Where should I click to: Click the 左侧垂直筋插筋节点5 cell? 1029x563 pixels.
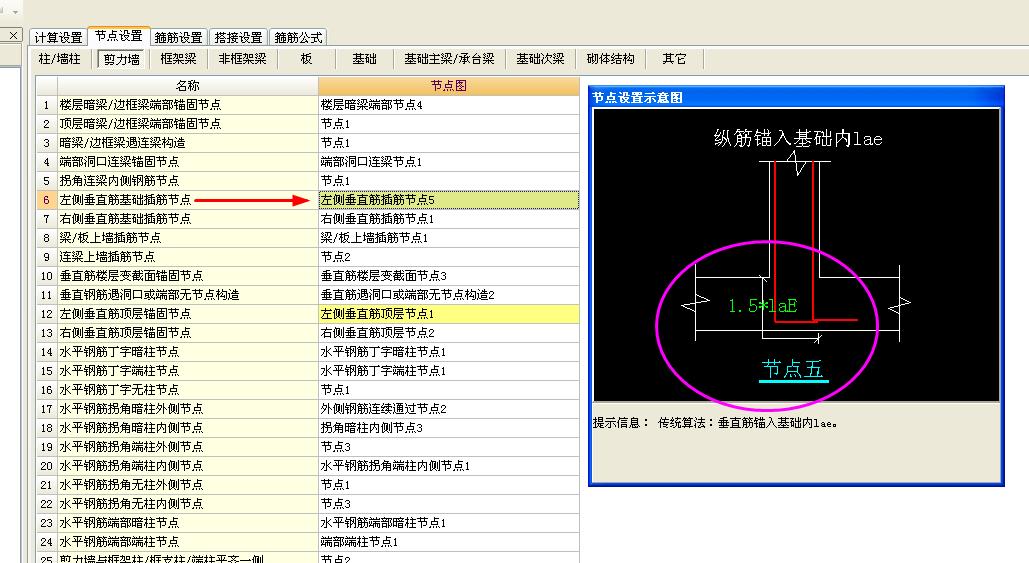[449, 200]
